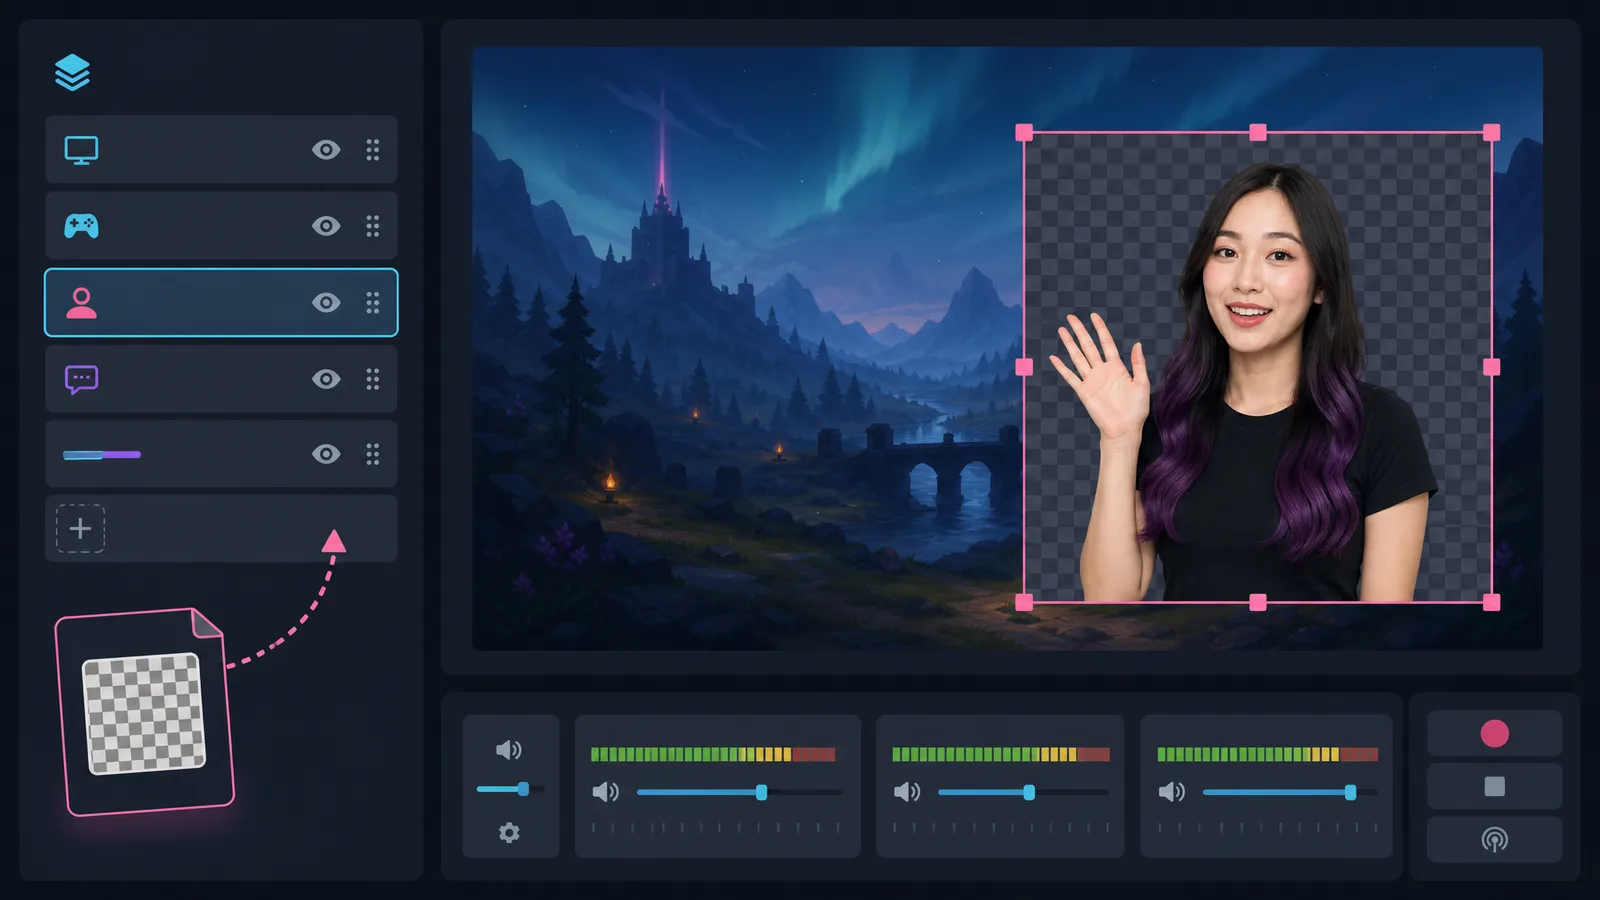Click the transparent checkerboard image file thumbnail

click(144, 713)
